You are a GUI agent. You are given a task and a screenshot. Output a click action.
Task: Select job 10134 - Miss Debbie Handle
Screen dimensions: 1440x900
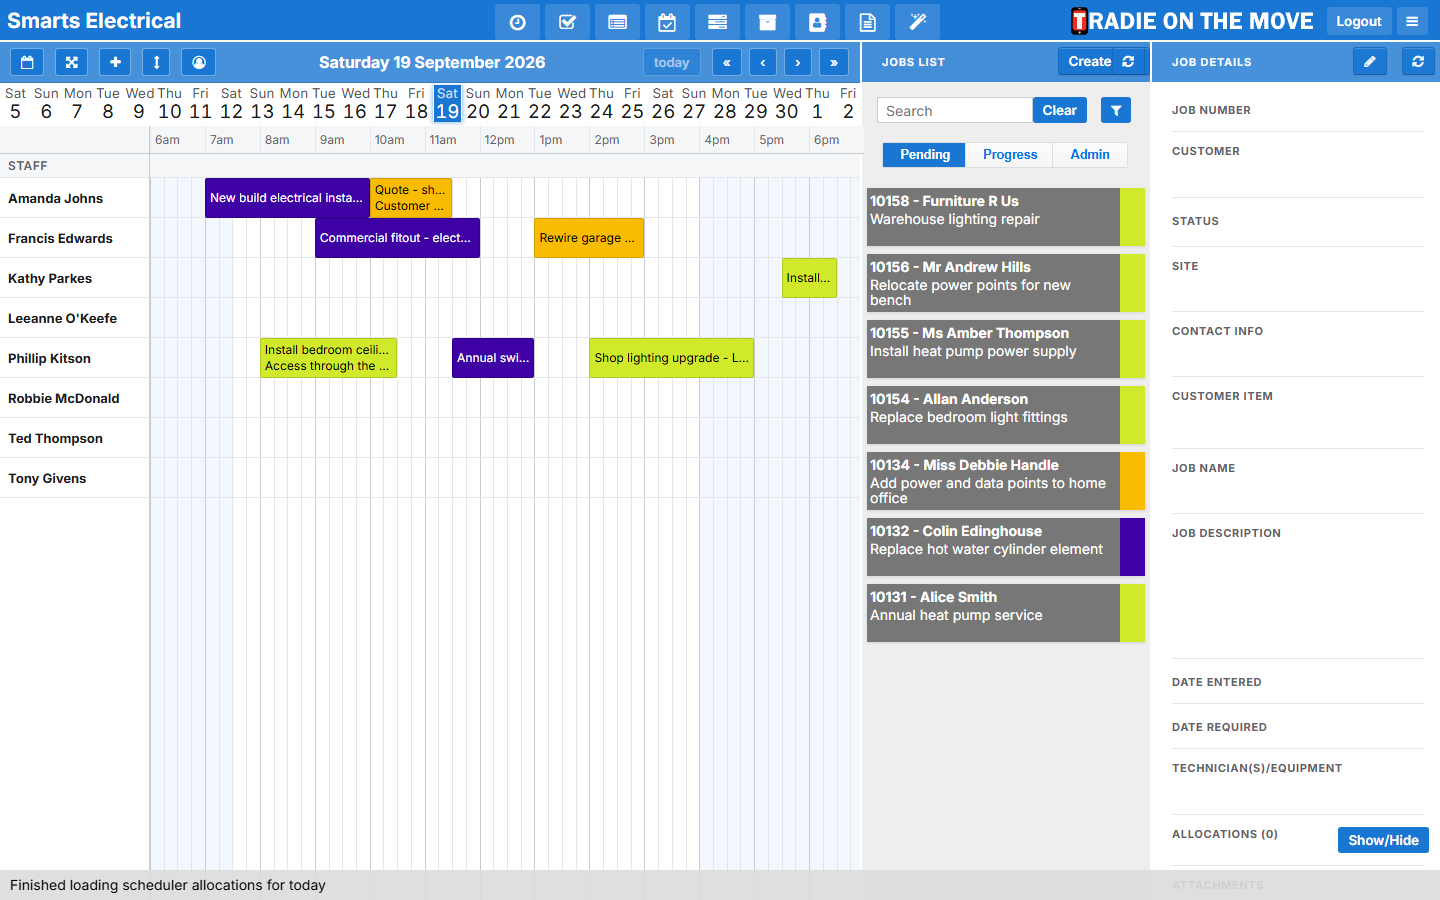click(1005, 481)
